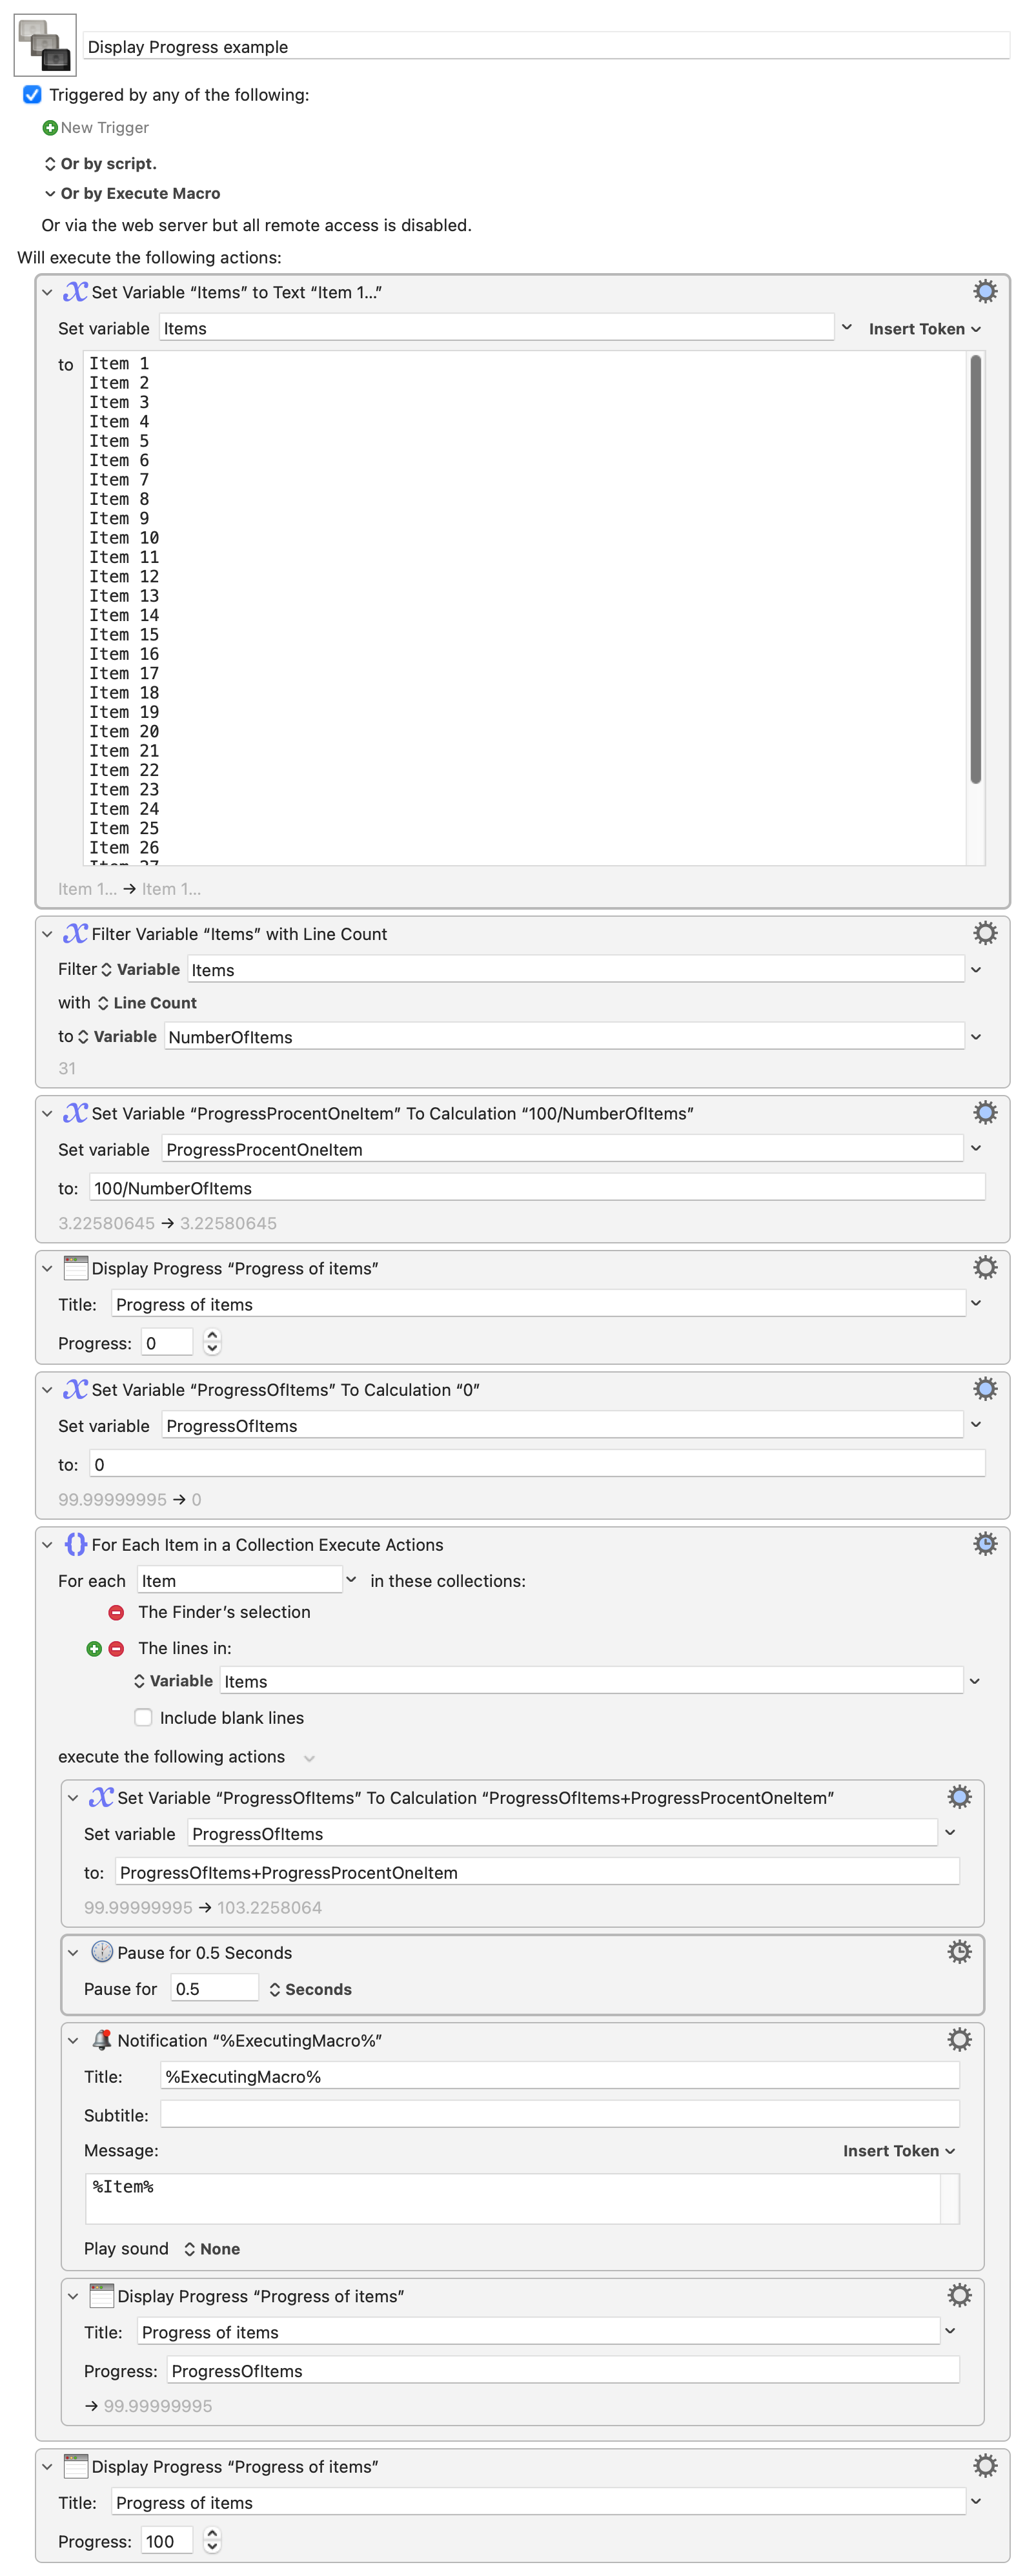The width and height of the screenshot is (1025, 2576).
Task: Click first Display Progress window icon
Action: (x=75, y=1267)
